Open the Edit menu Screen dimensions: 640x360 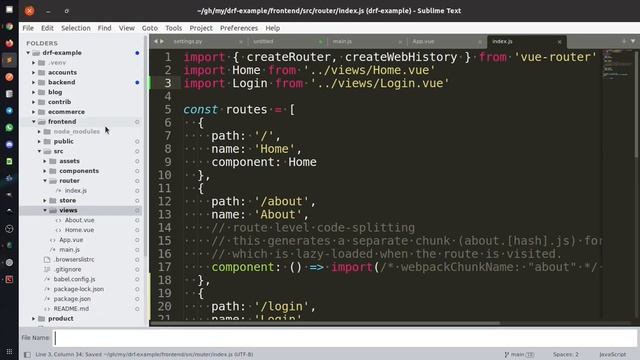47,28
